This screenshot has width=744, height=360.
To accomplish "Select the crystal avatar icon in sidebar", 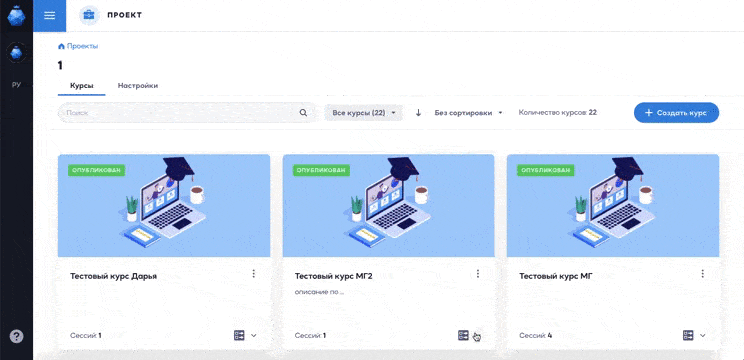I will (16, 52).
